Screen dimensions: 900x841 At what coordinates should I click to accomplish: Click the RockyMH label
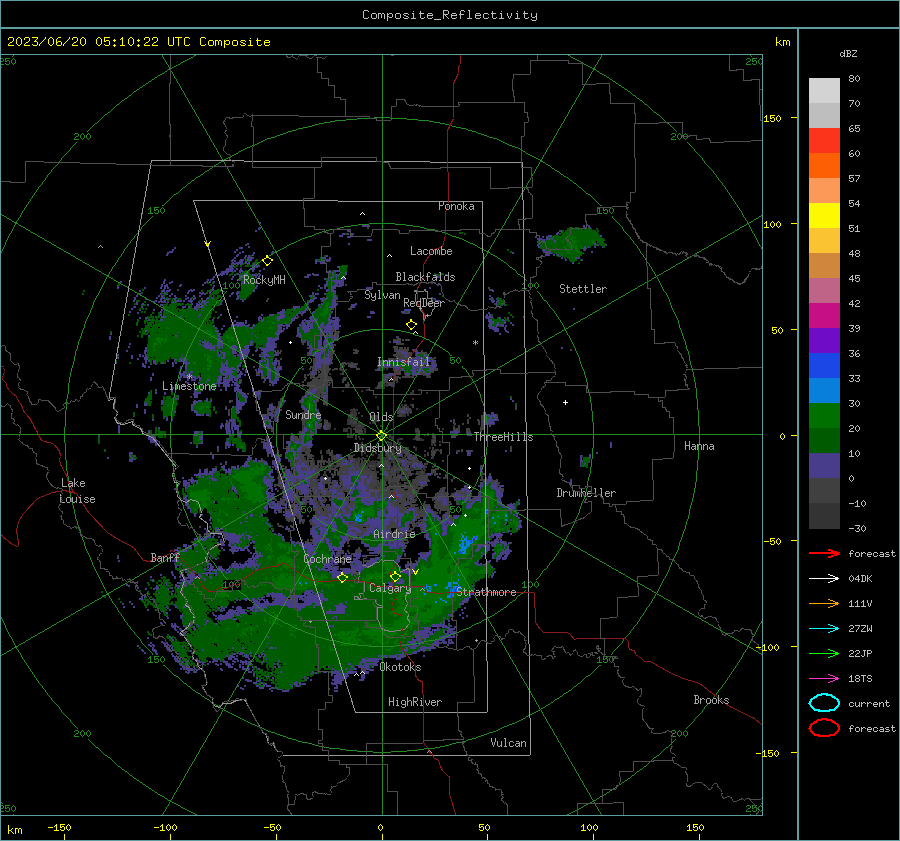(264, 280)
